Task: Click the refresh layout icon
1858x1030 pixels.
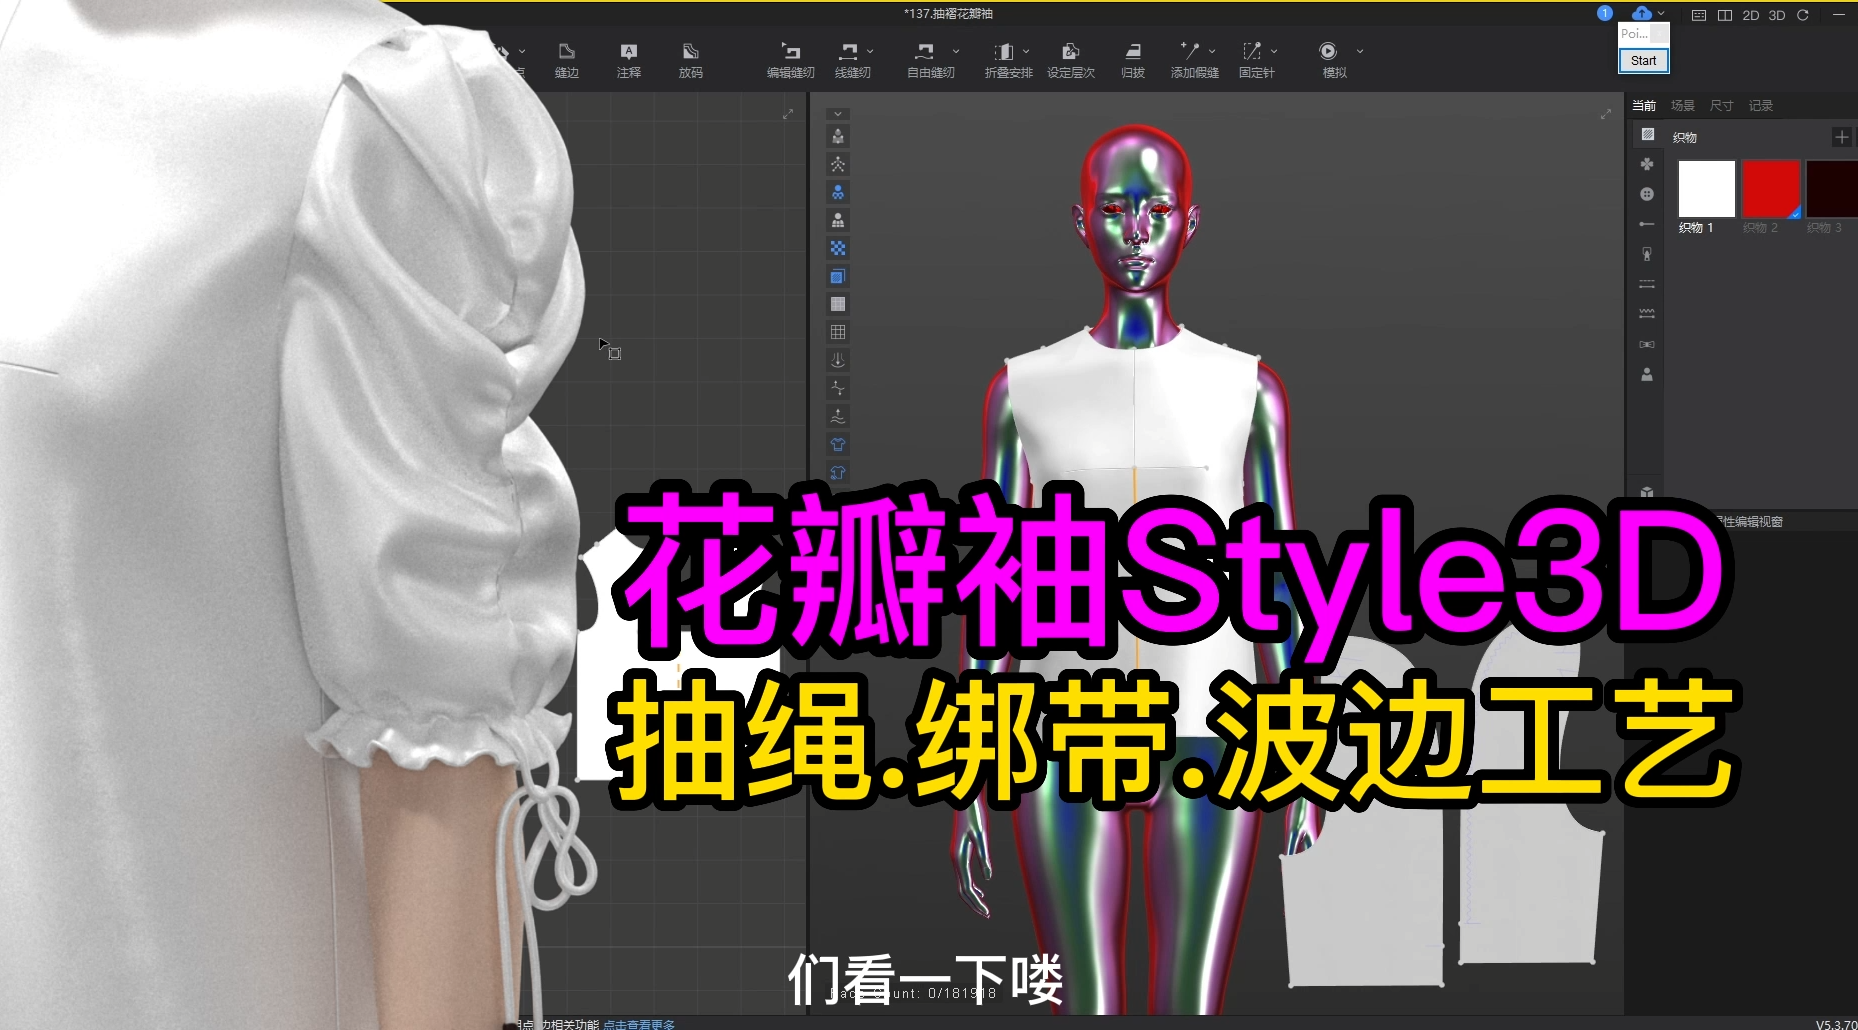Action: coord(1803,15)
